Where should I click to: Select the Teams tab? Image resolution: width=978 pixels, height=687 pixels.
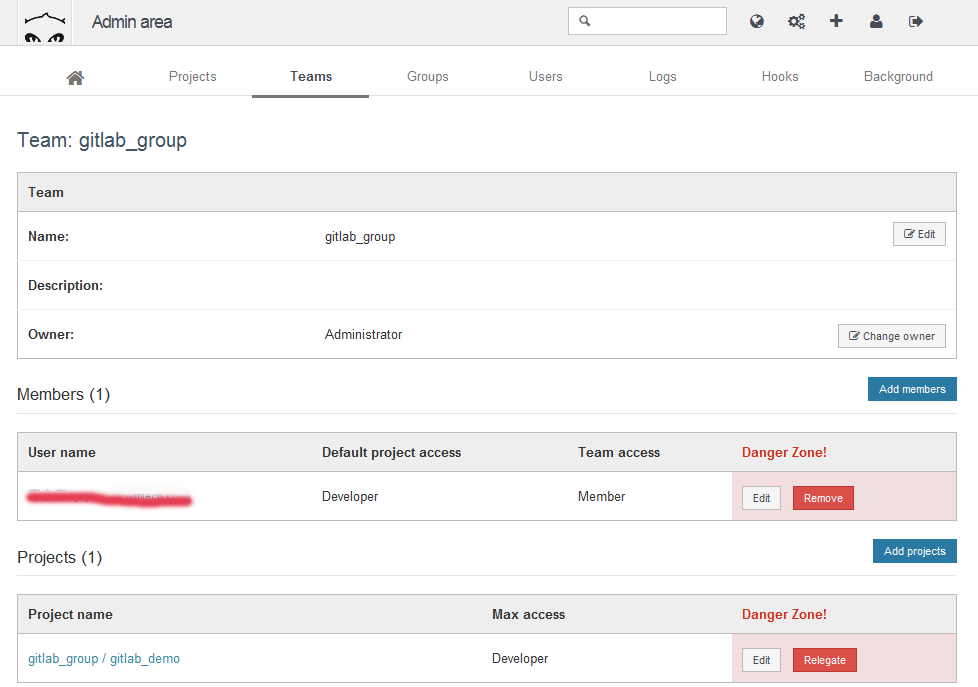tap(311, 76)
